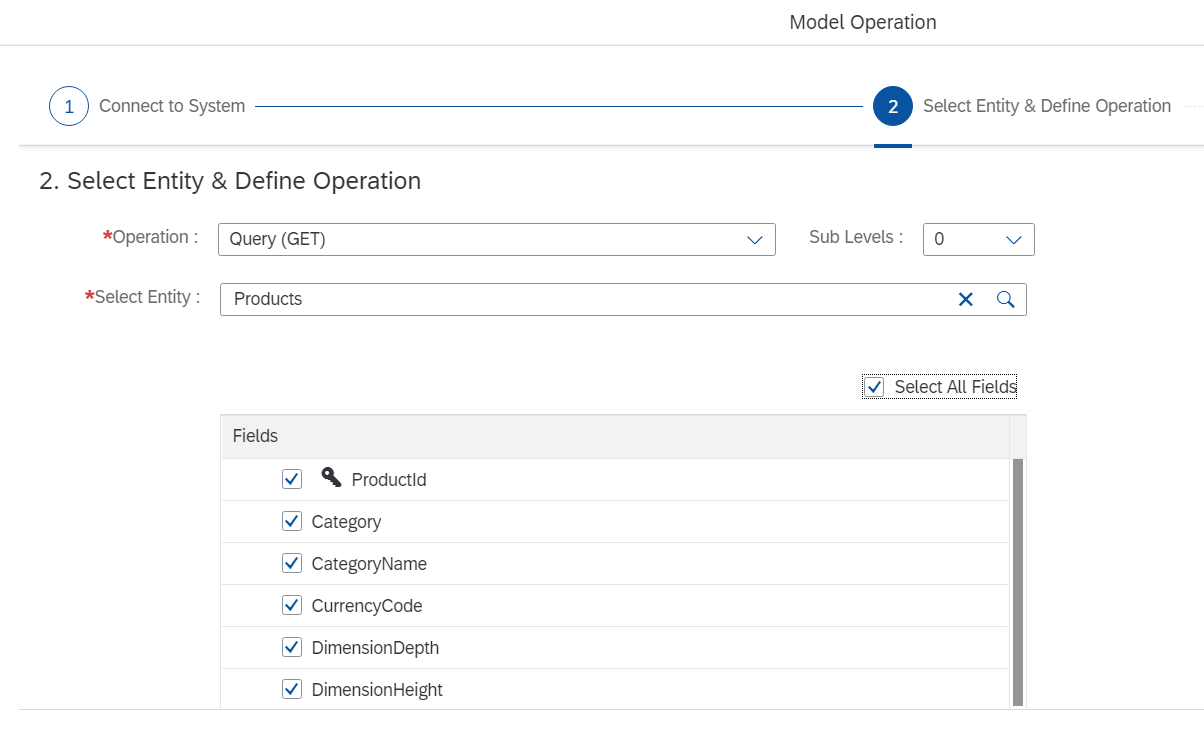Screen dimensions: 1204x731
Task: Deselect the CategoryName field checkbox
Action: 292,563
